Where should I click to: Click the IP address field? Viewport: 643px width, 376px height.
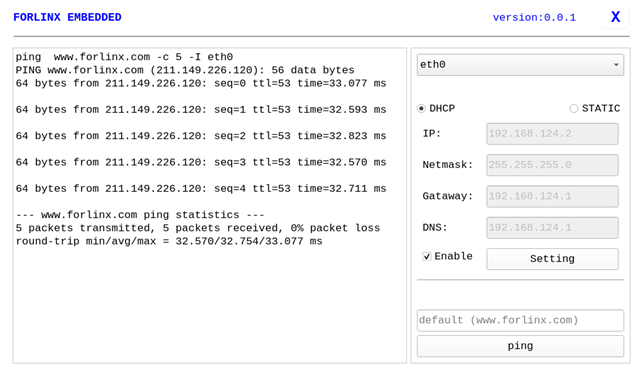552,134
